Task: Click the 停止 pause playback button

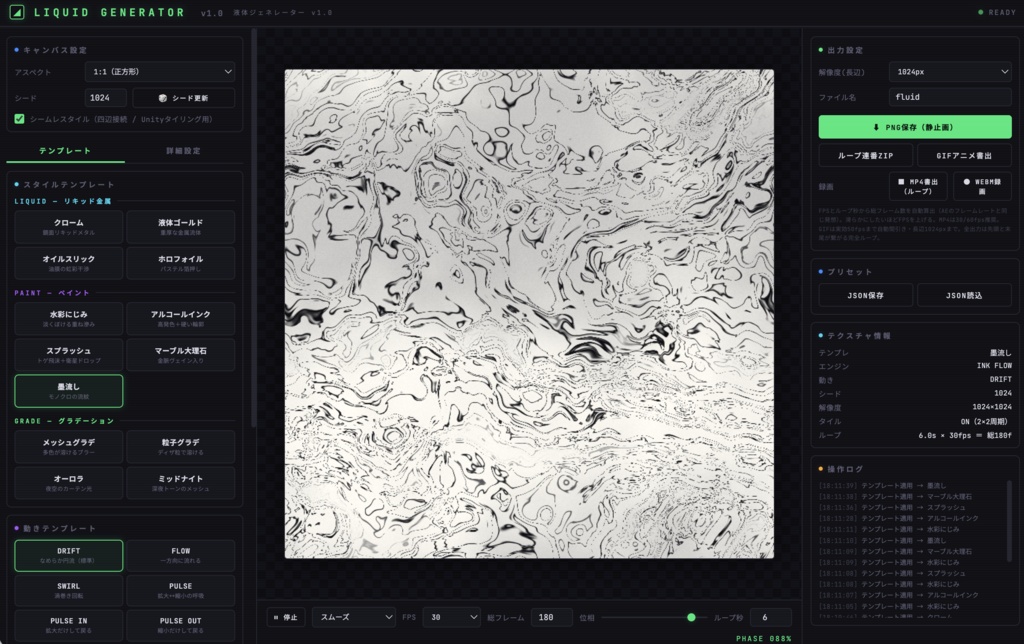Action: point(286,617)
